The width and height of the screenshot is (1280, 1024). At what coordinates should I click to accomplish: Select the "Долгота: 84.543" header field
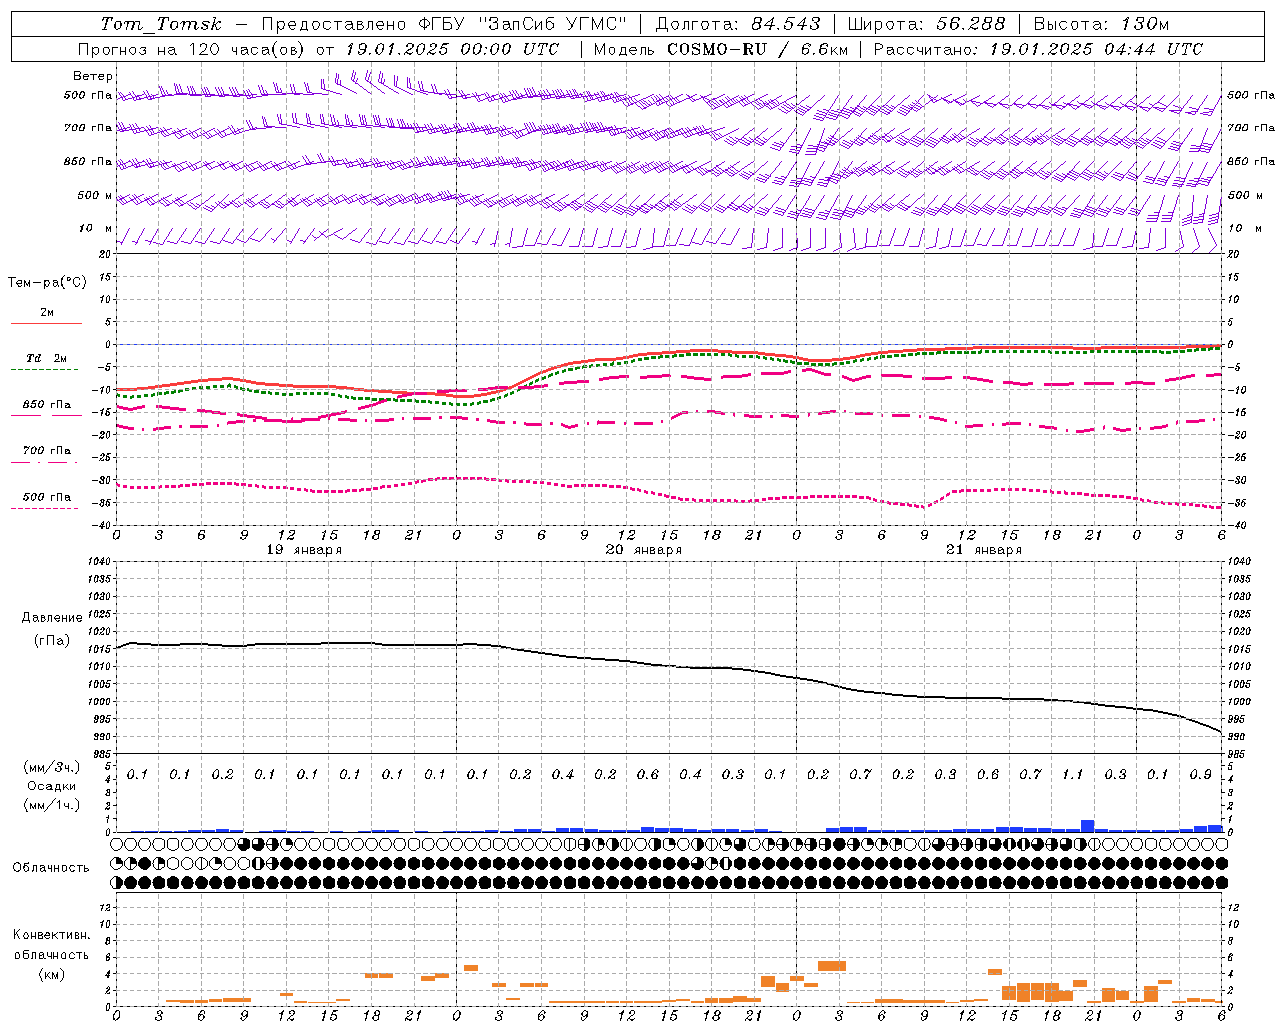pyautogui.click(x=738, y=24)
